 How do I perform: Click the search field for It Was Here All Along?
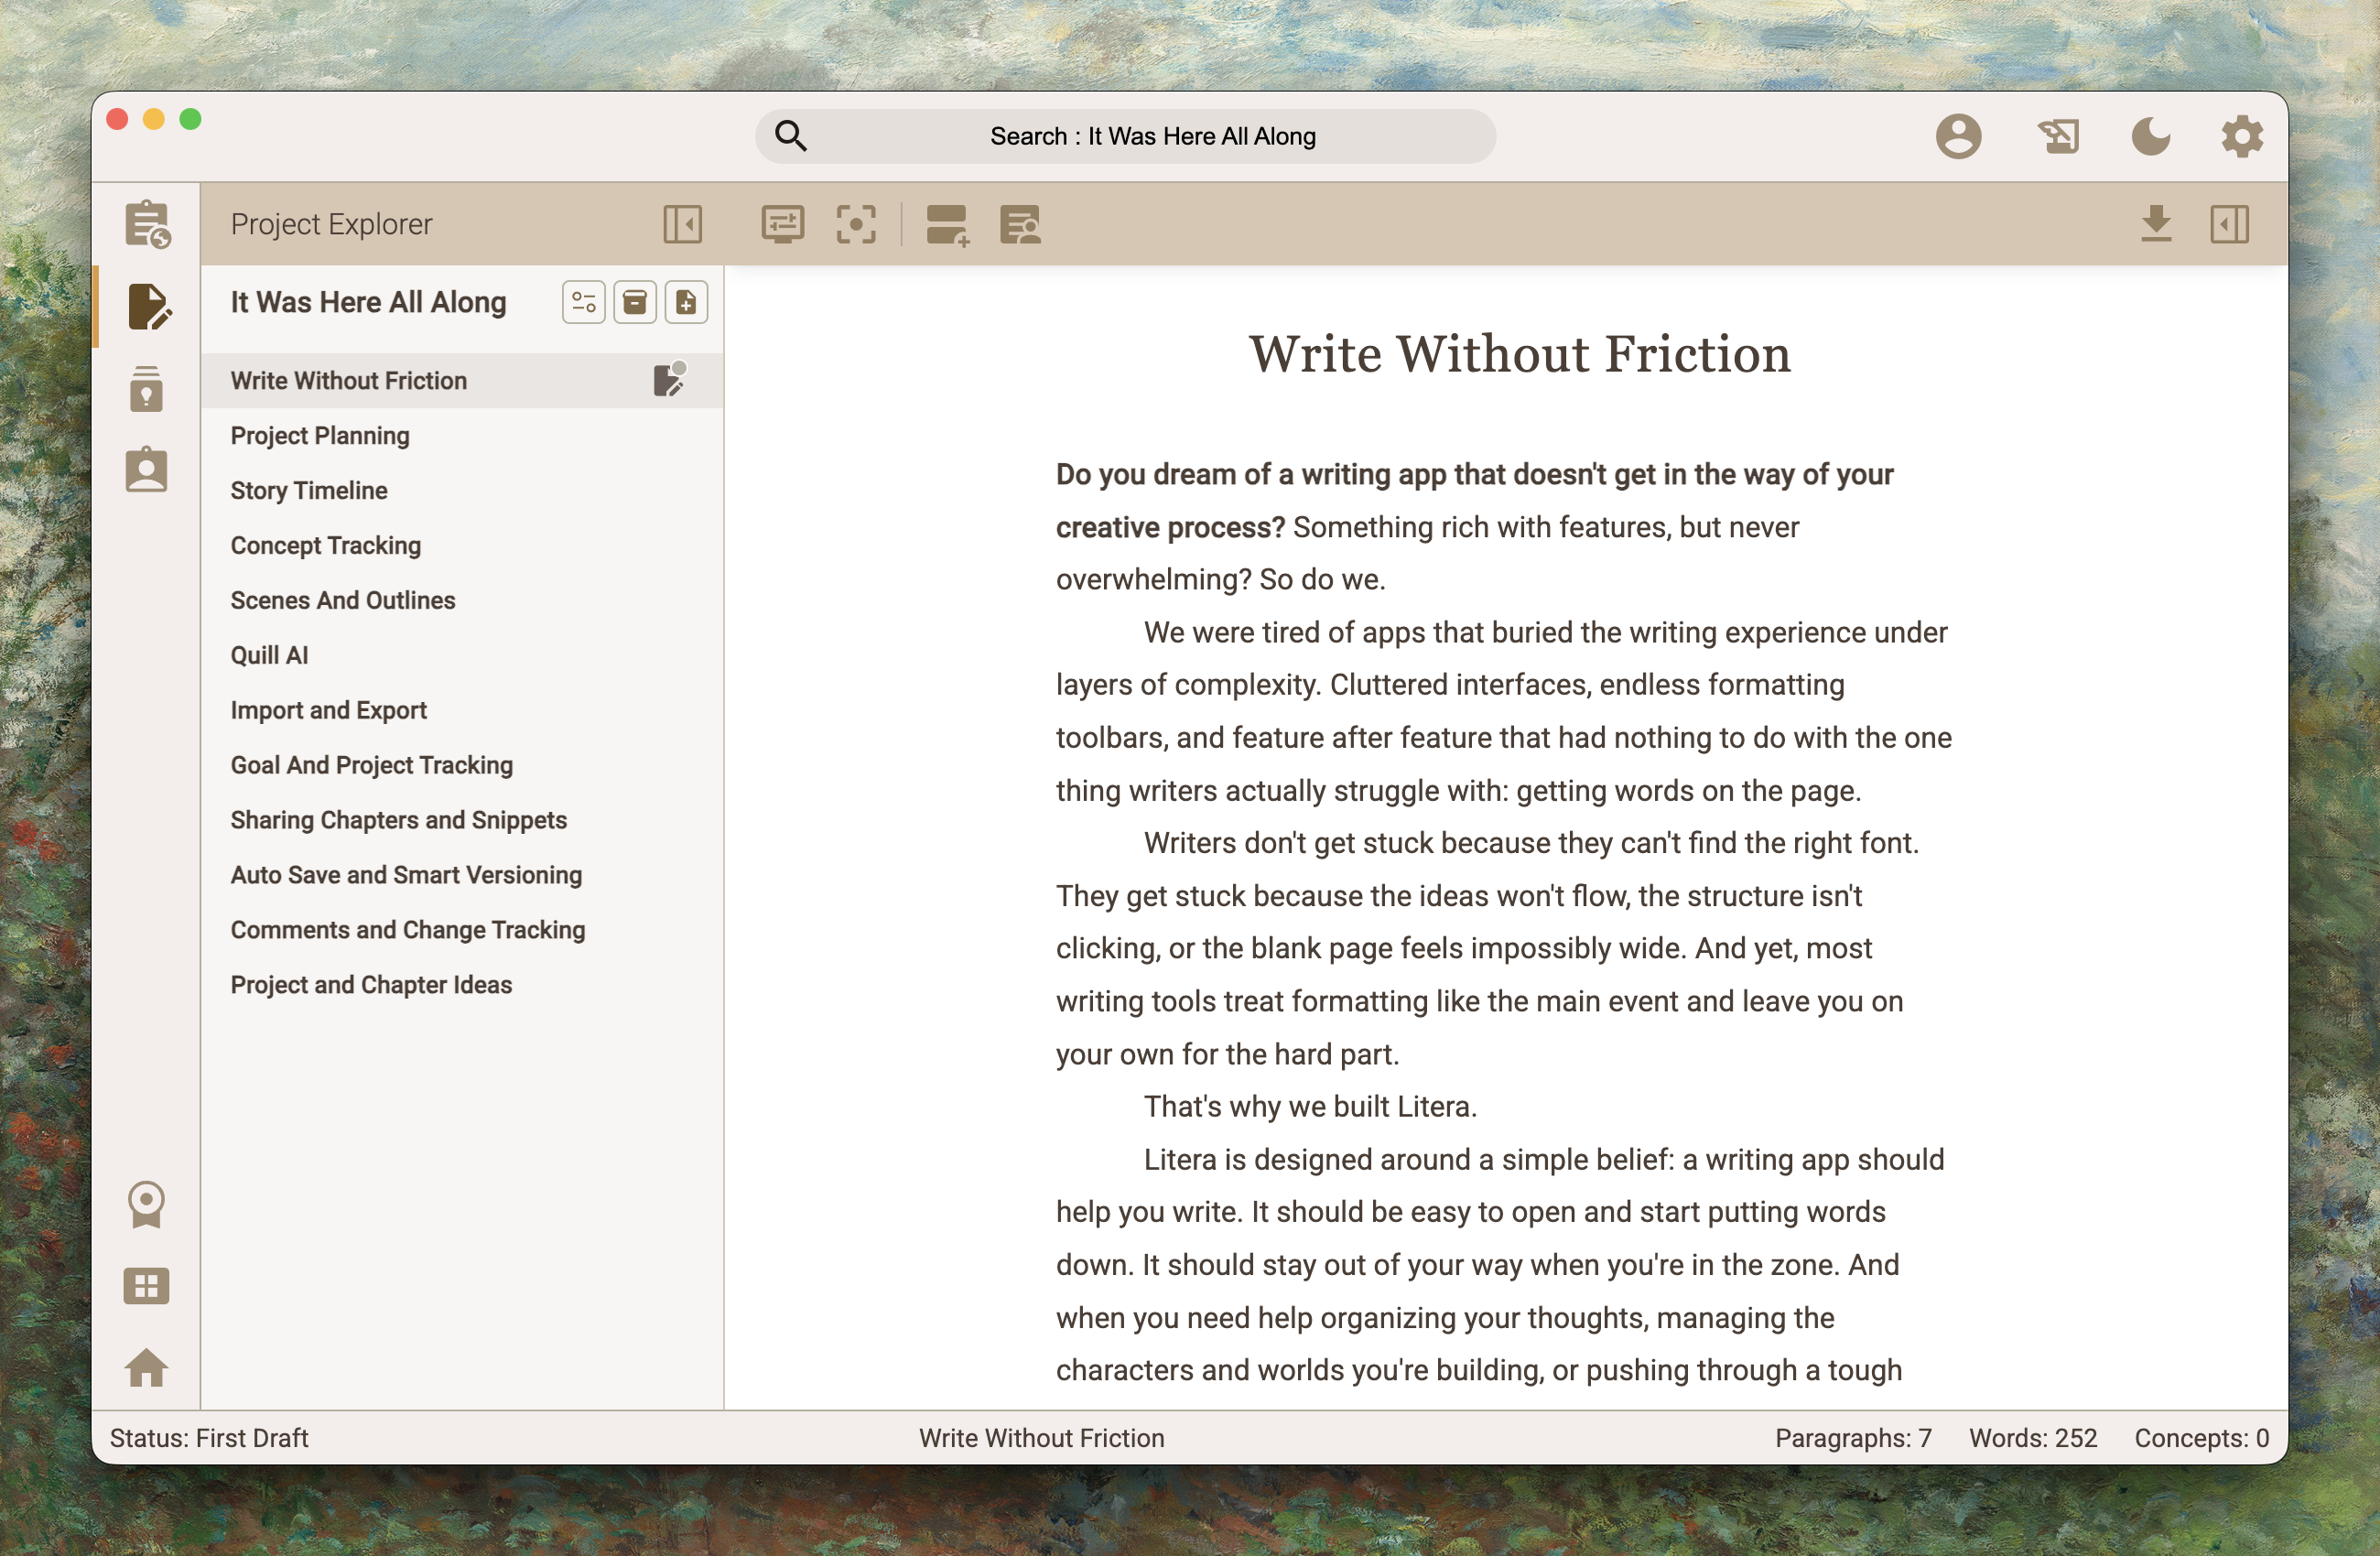click(x=1125, y=136)
